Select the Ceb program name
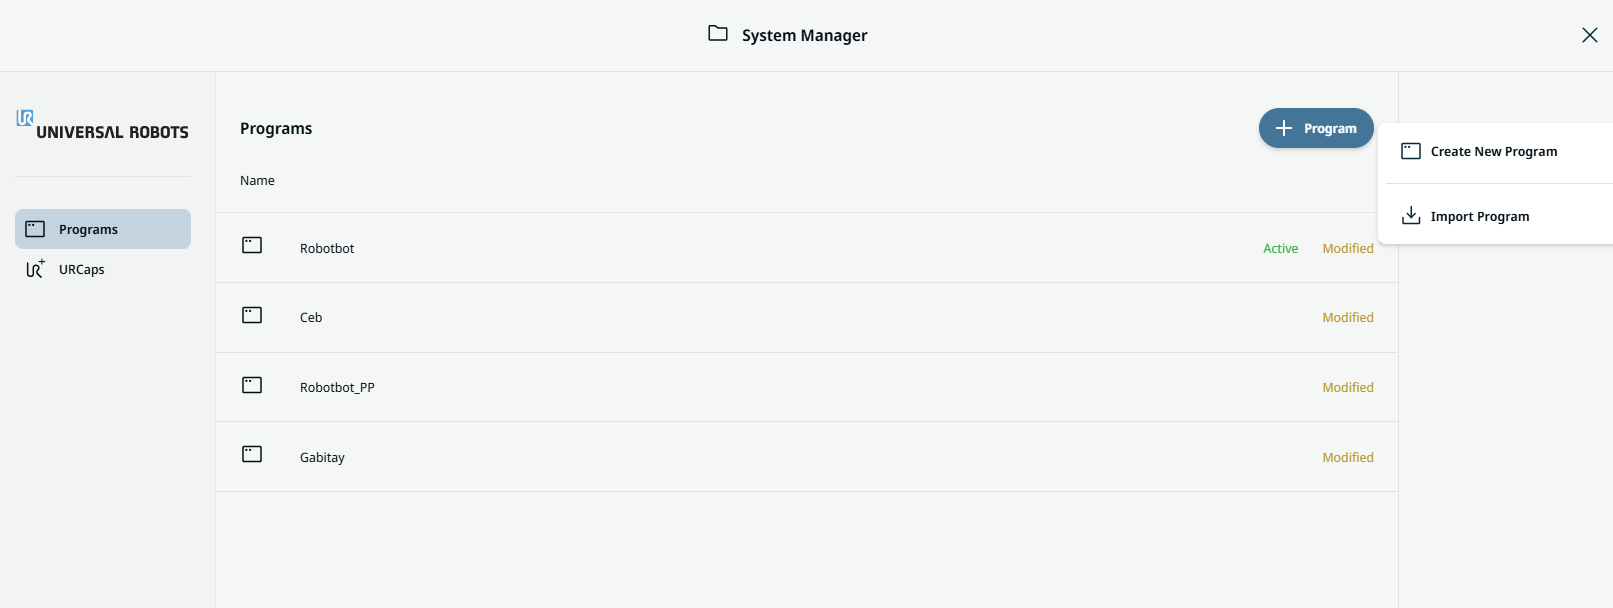The height and width of the screenshot is (608, 1613). (311, 318)
